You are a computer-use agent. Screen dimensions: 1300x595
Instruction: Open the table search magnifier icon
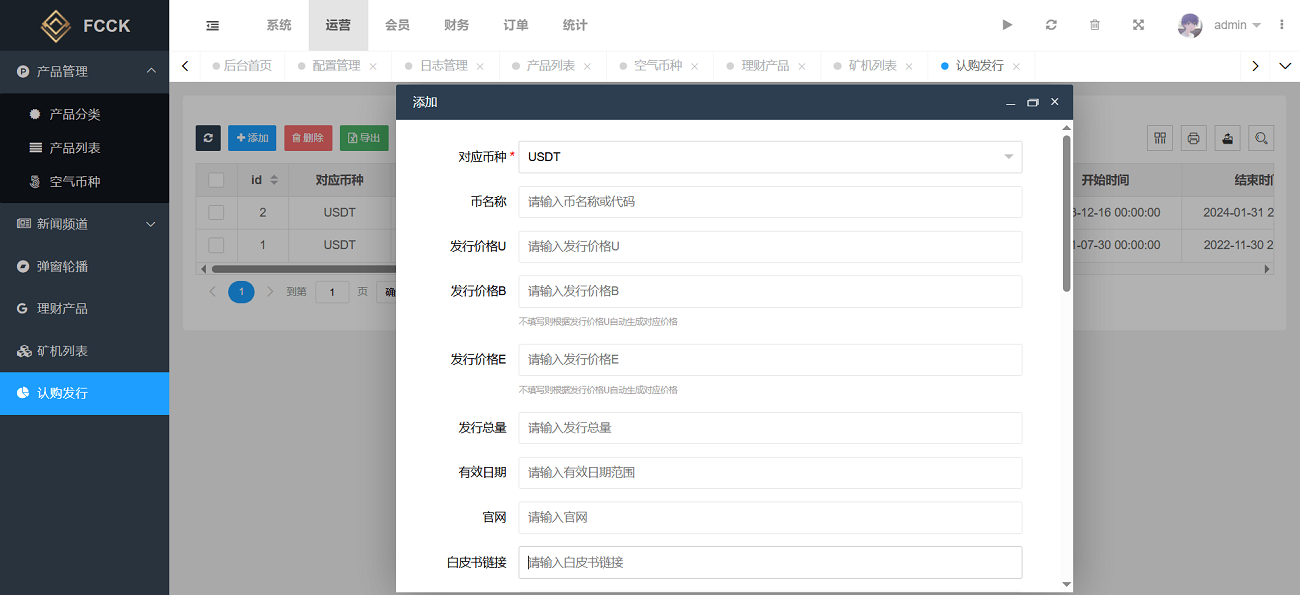[x=1261, y=138]
